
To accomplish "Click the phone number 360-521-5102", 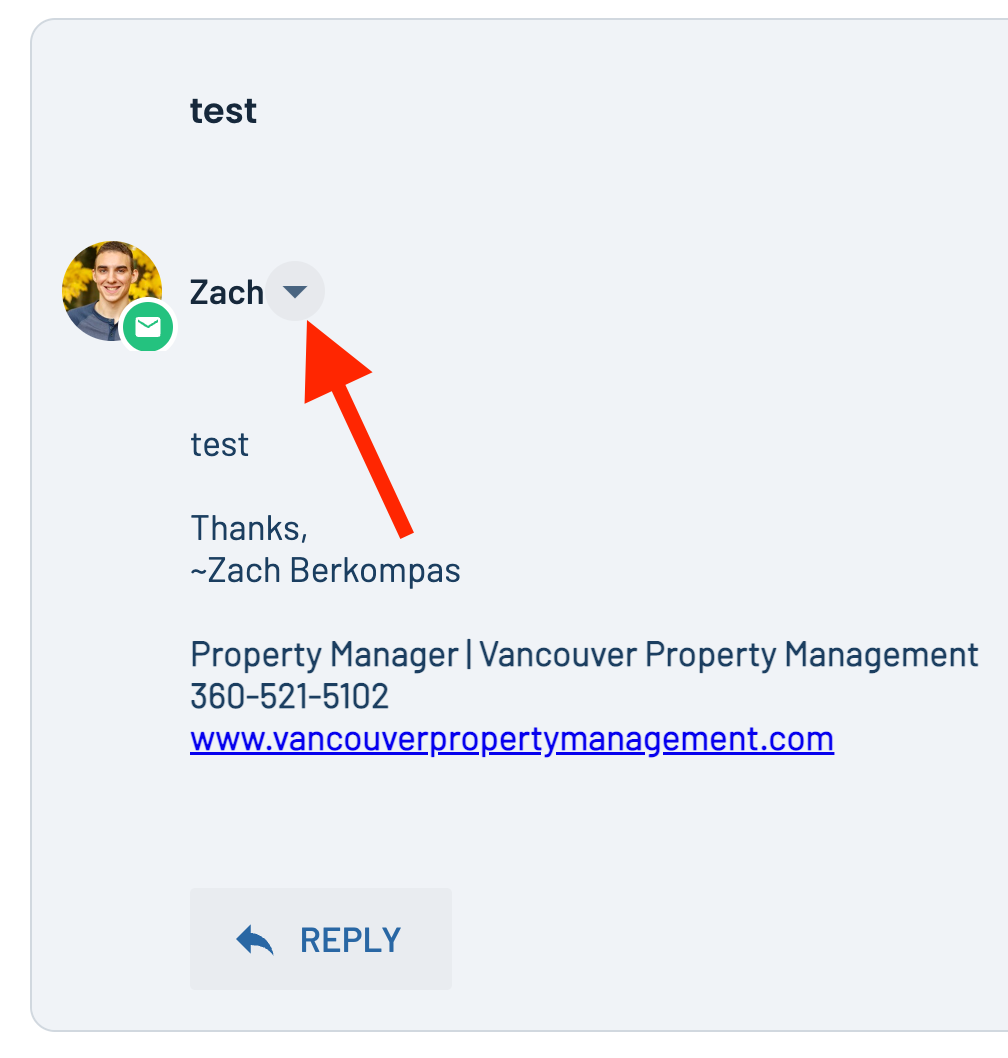I will (289, 696).
